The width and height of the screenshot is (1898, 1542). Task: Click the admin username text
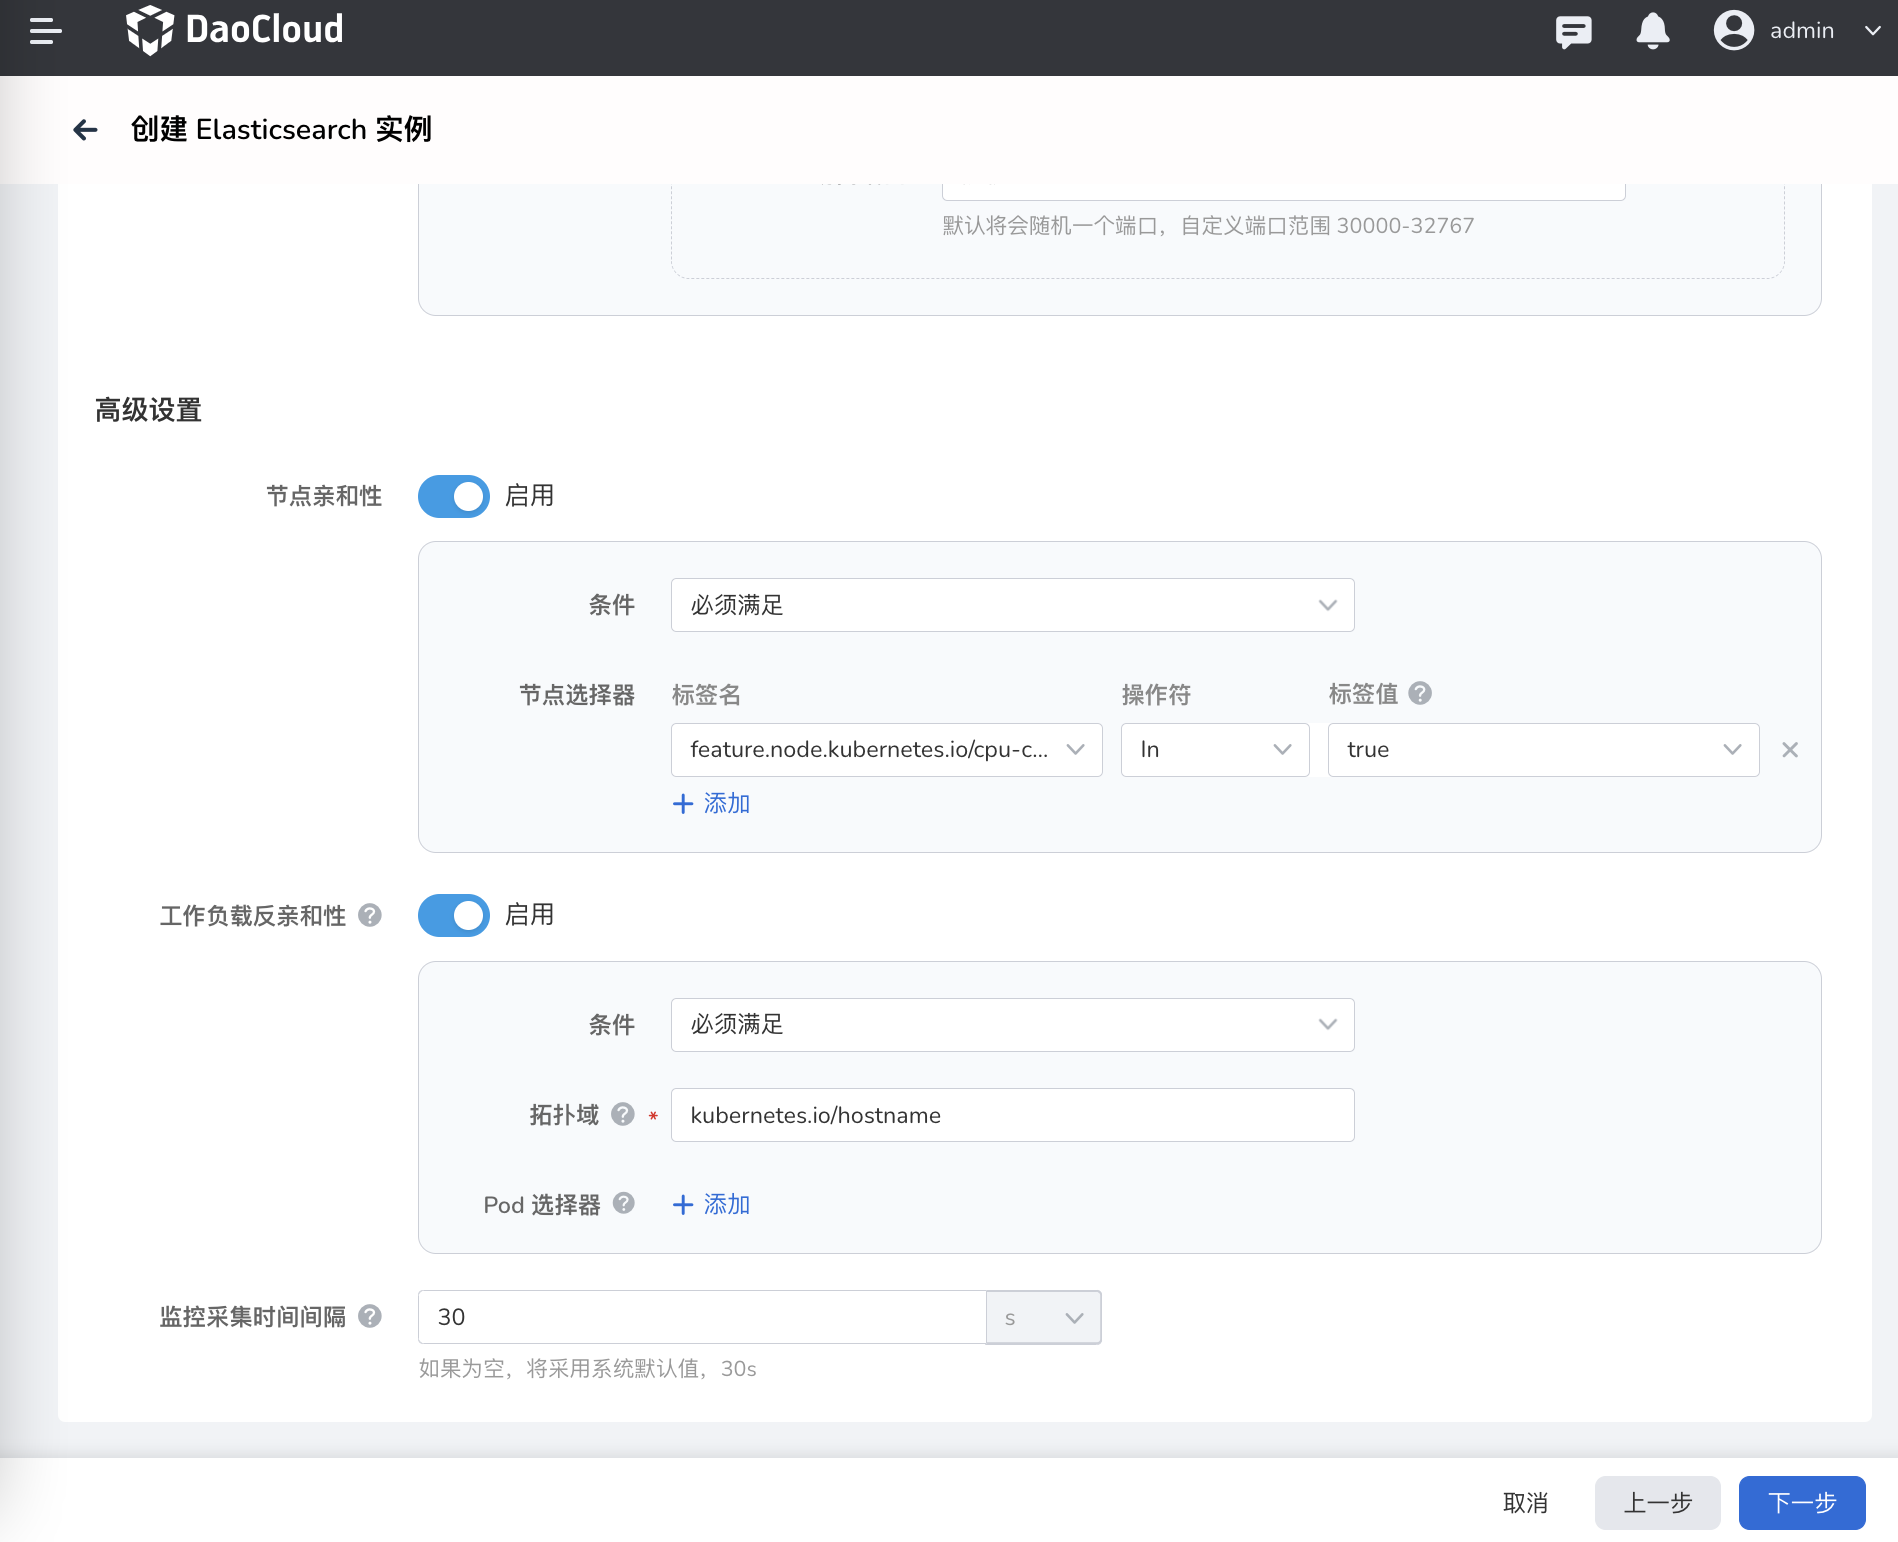click(1802, 31)
